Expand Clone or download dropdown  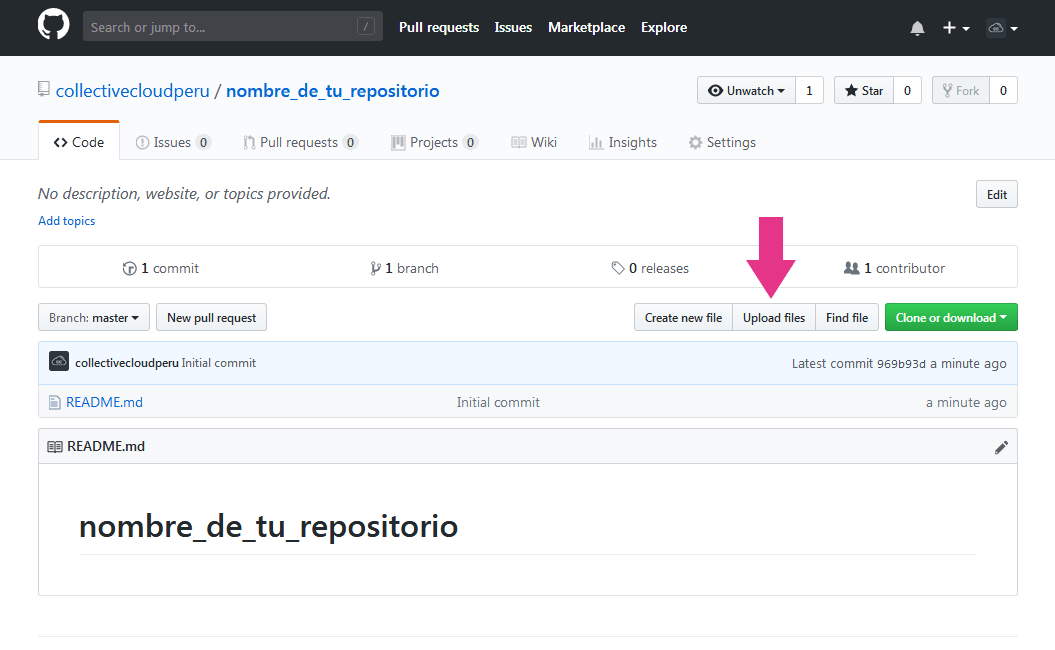(x=951, y=318)
